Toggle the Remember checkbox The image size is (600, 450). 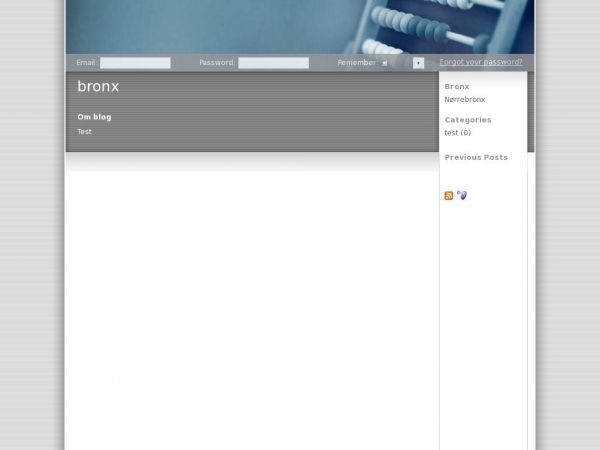tap(384, 63)
